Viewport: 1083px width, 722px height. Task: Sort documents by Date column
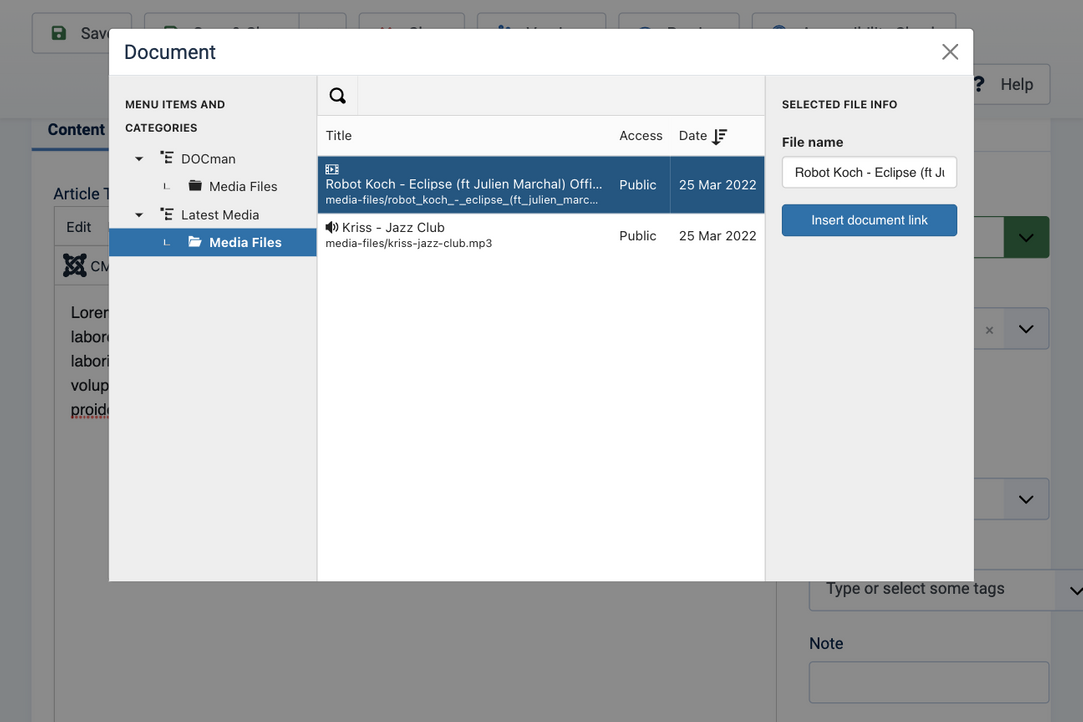coord(692,135)
